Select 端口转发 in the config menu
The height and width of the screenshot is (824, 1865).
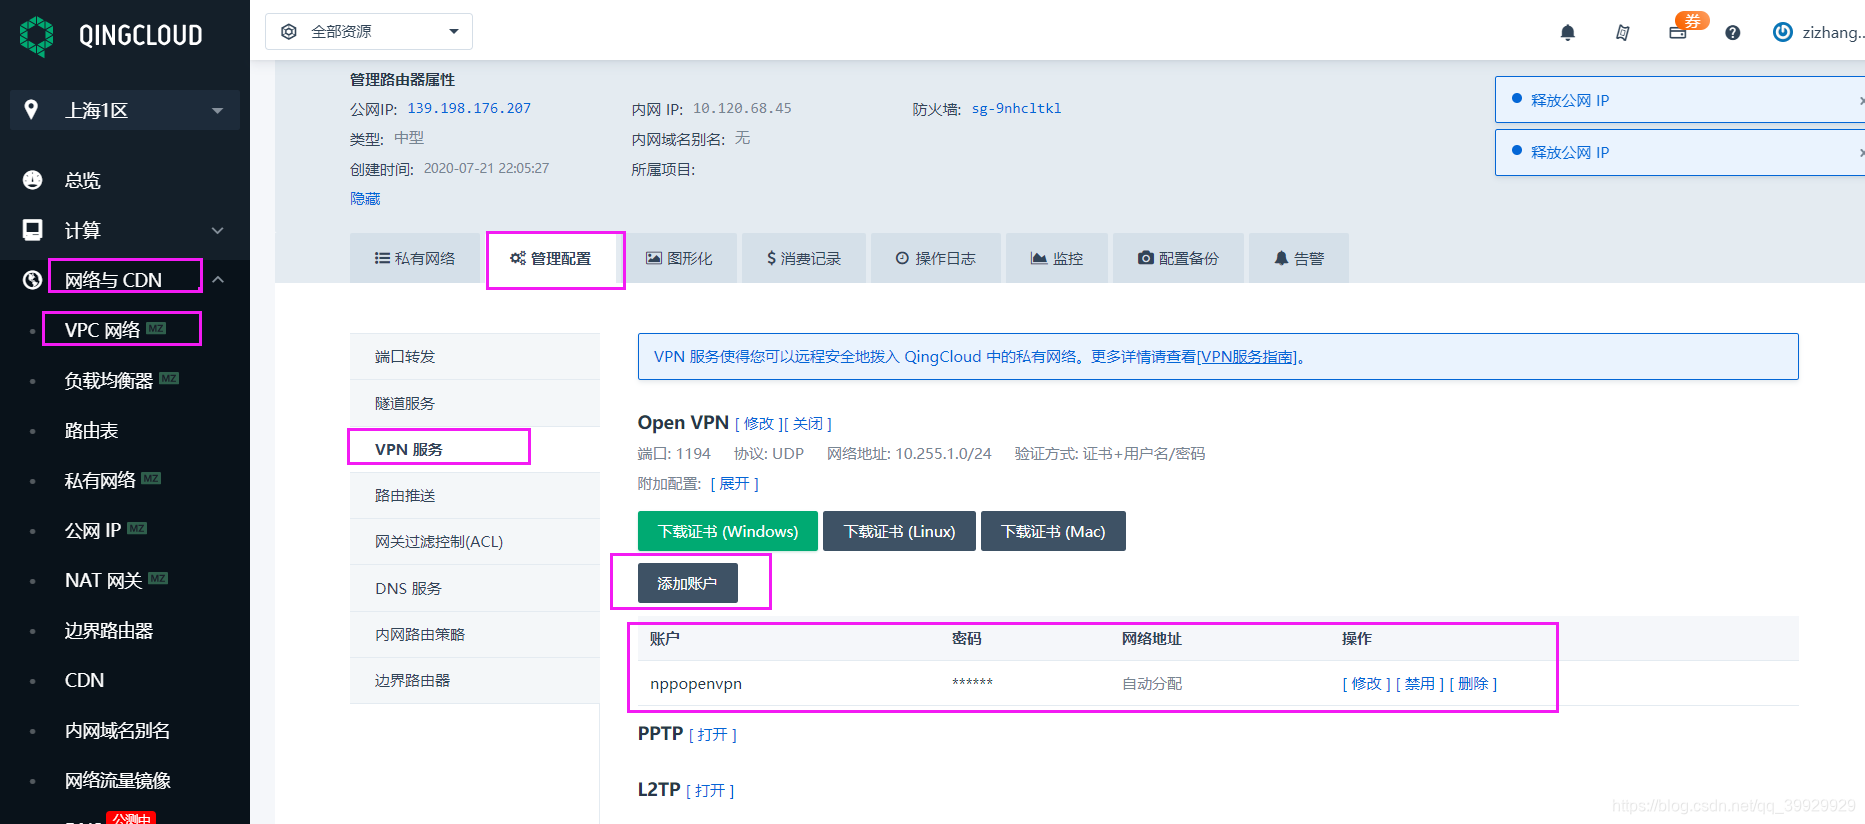pyautogui.click(x=475, y=357)
